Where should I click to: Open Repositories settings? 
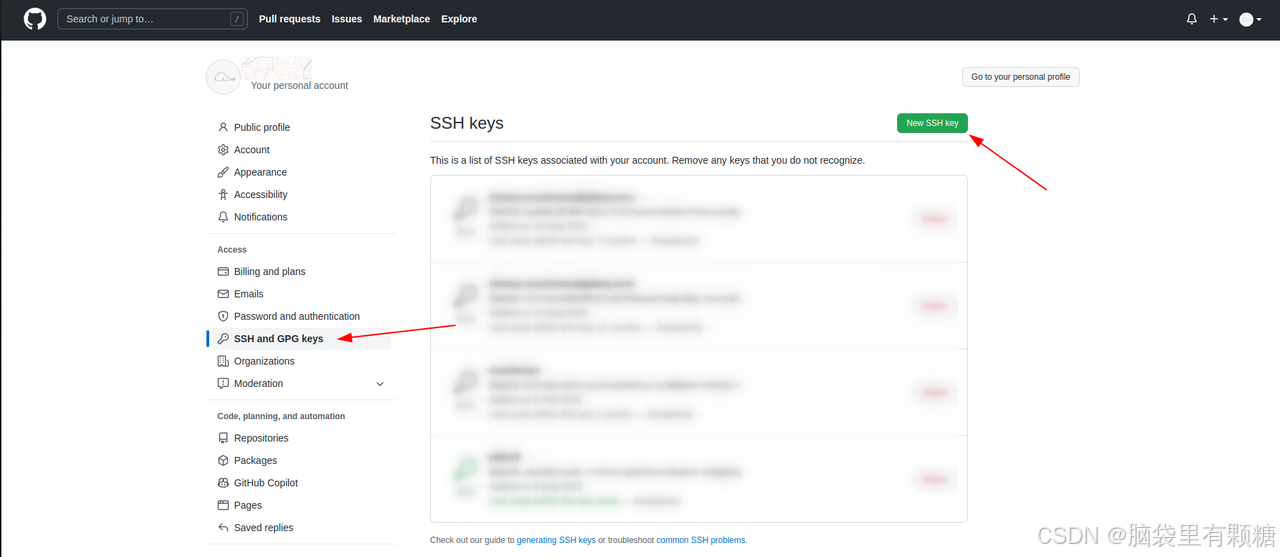coord(261,438)
